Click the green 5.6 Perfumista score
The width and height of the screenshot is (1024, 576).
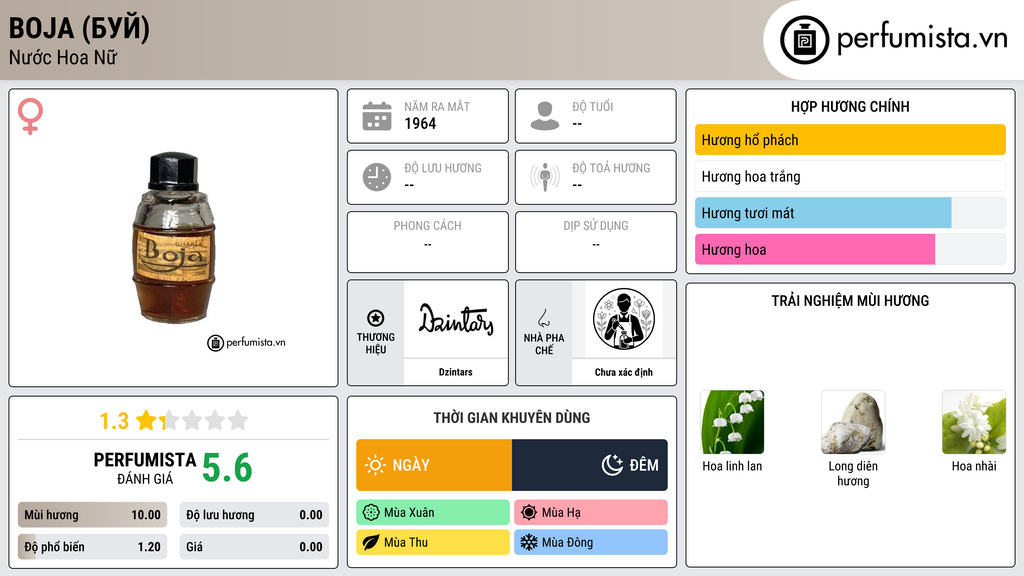pos(227,468)
